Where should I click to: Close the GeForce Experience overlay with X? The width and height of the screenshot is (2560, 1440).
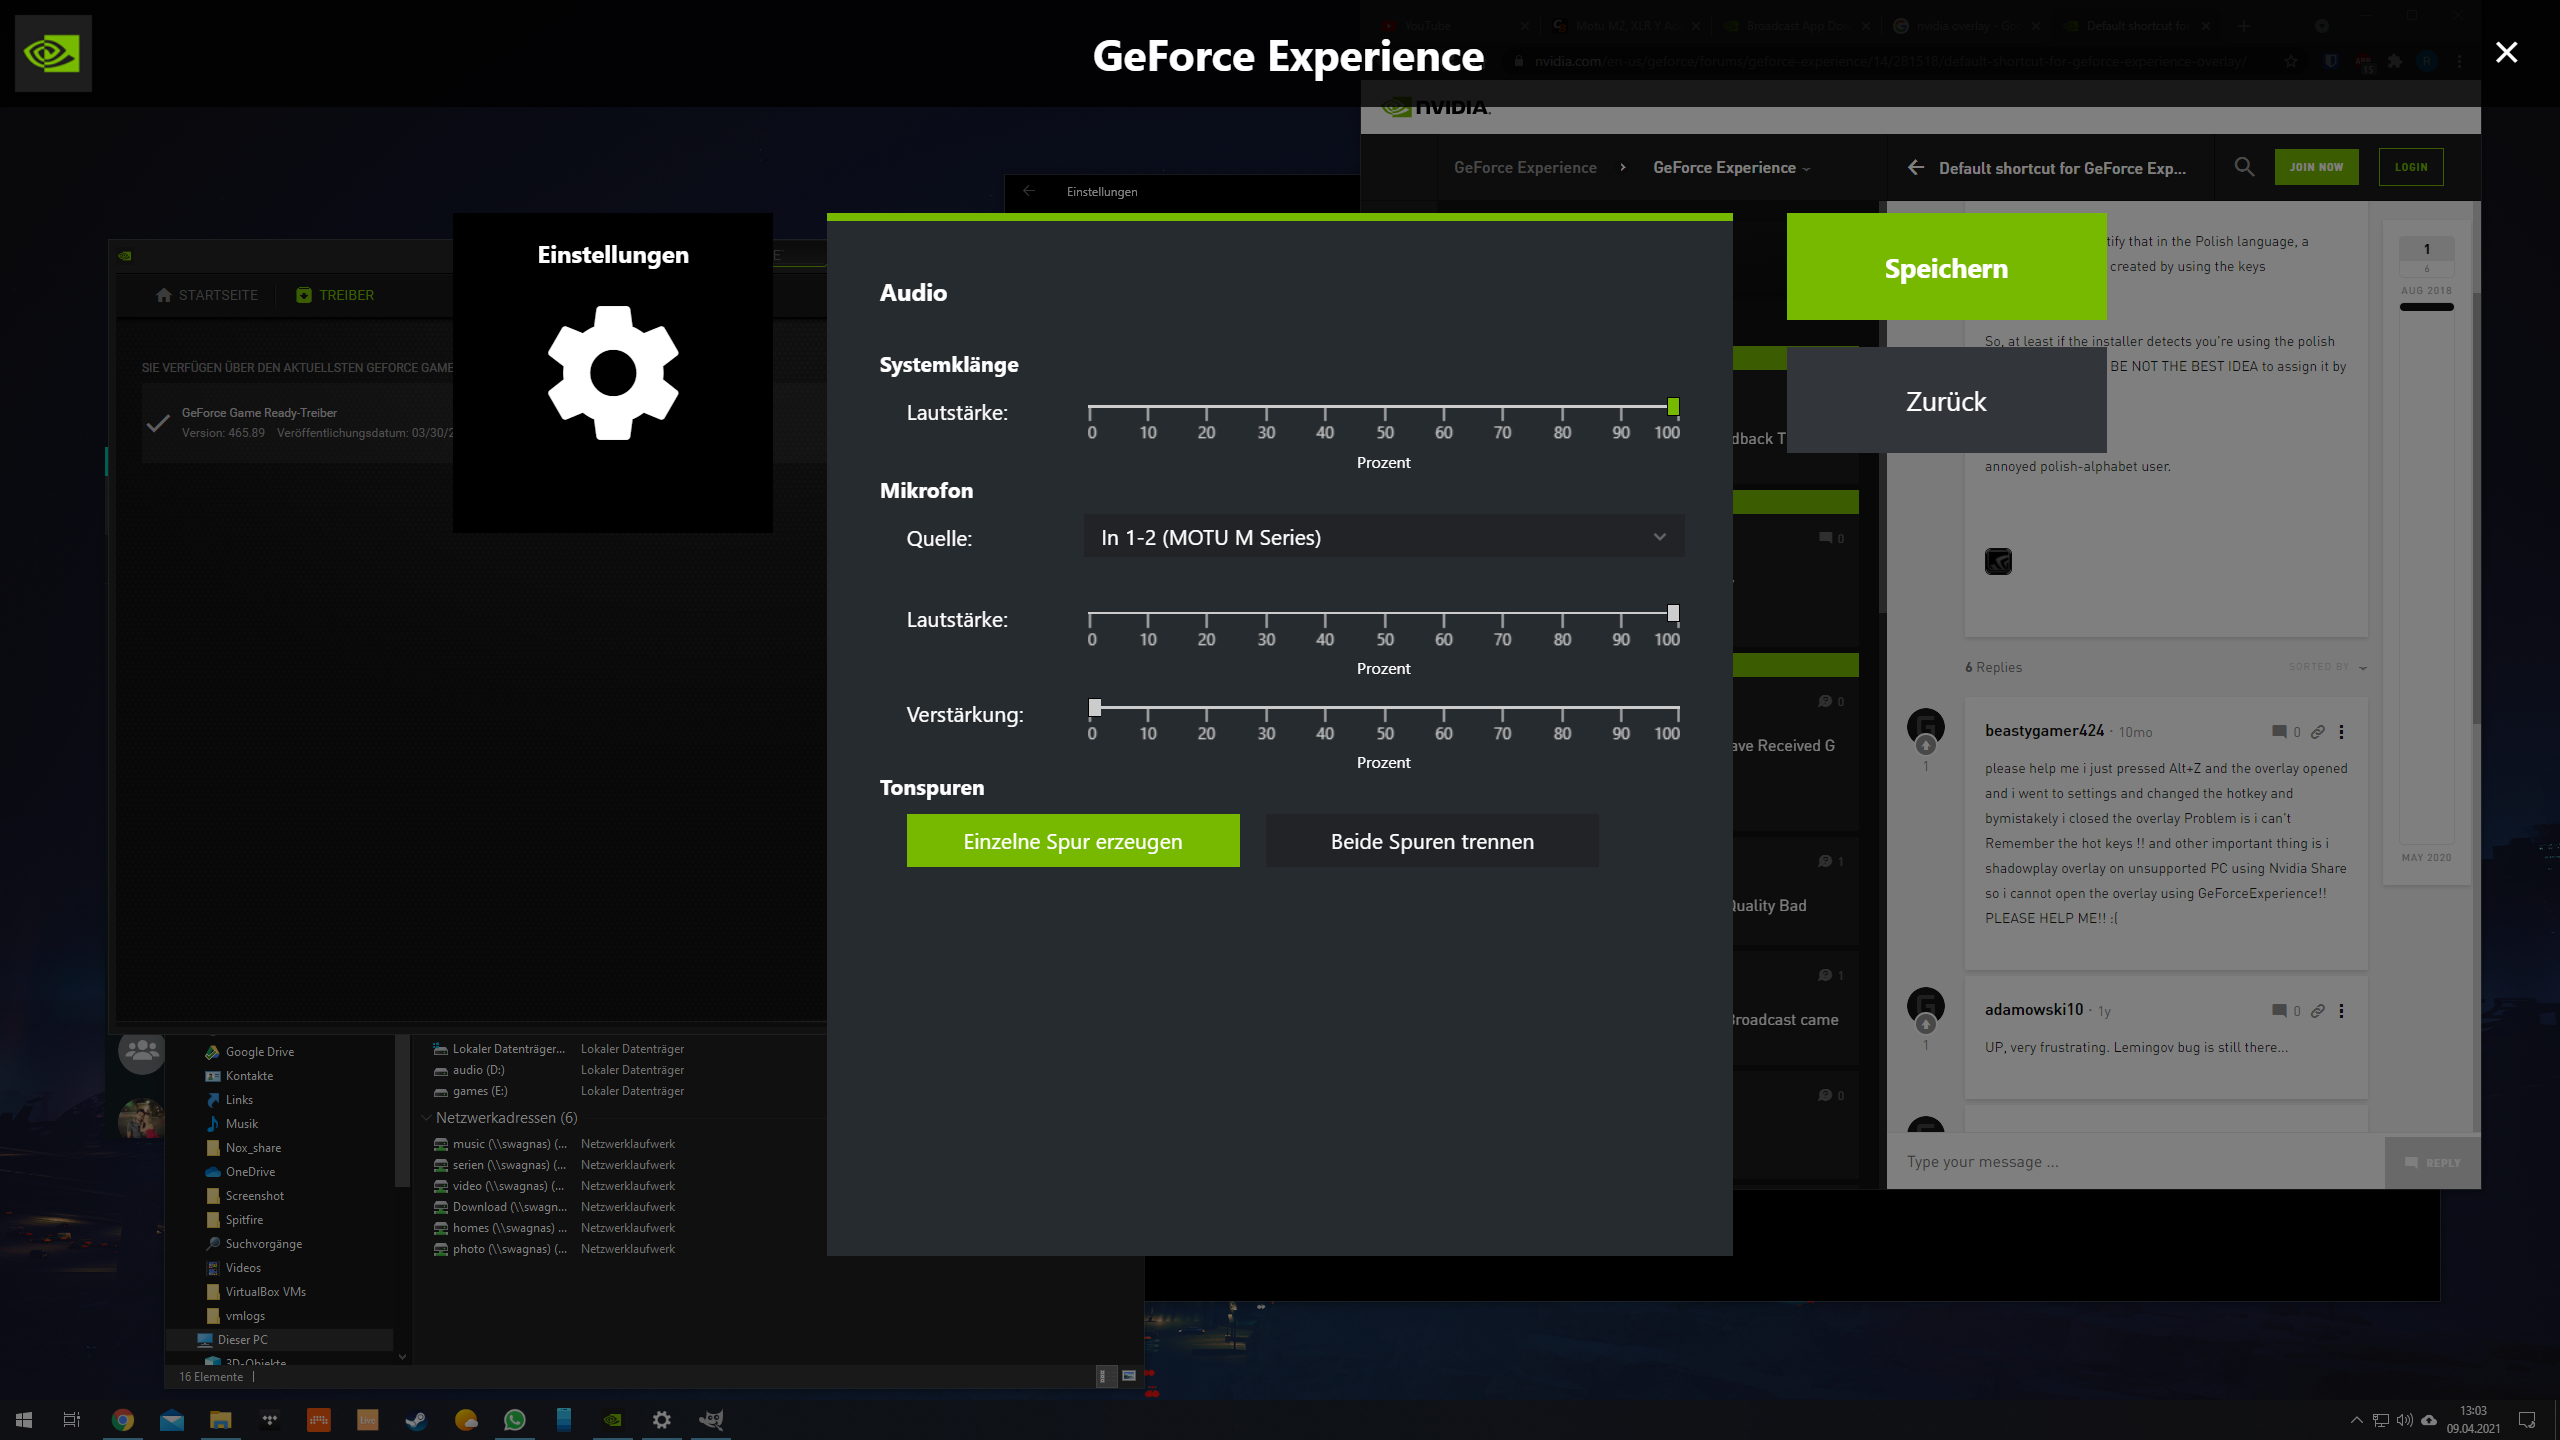[2506, 52]
